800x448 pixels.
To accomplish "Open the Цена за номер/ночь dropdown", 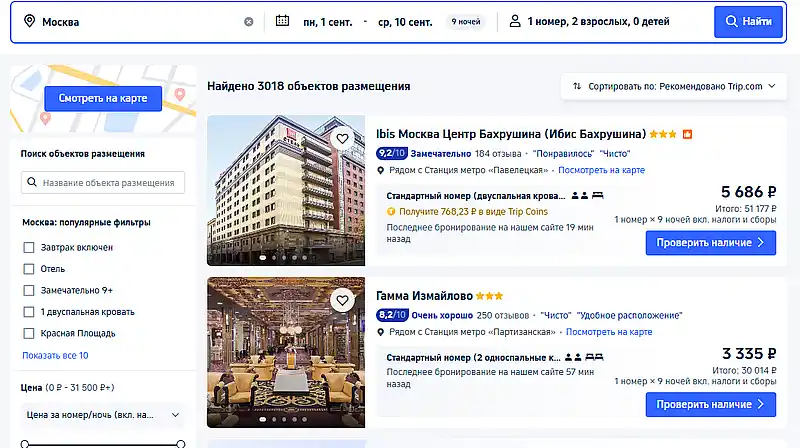I will pos(103,415).
